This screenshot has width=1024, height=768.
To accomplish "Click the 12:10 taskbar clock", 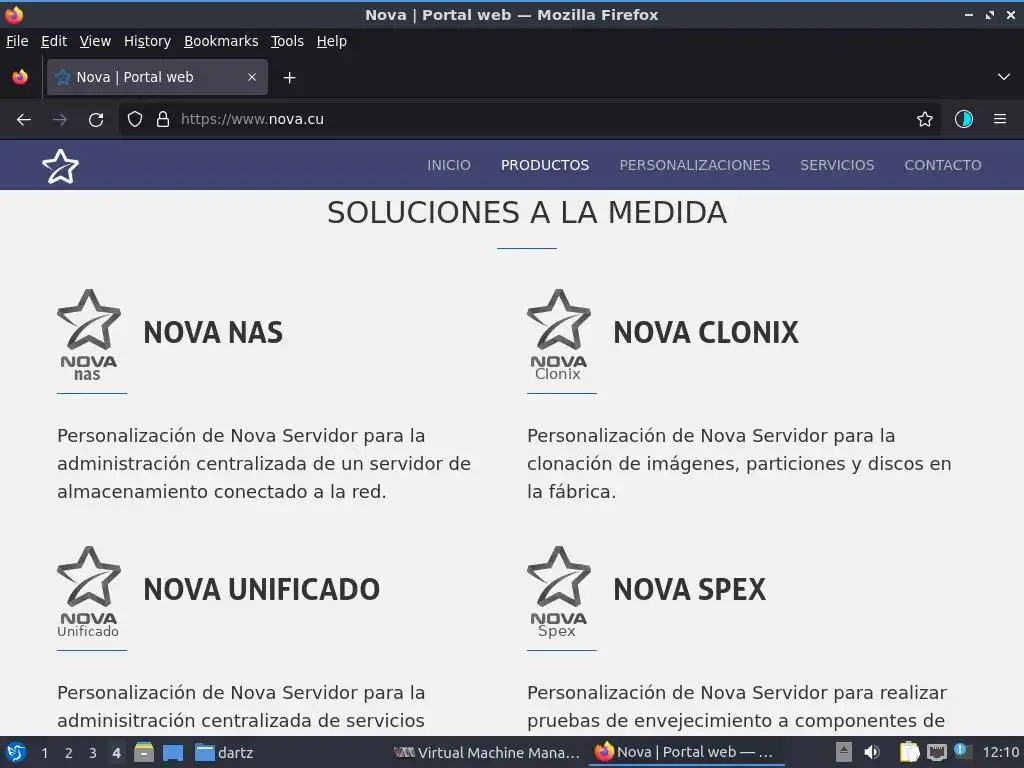I will 1000,753.
